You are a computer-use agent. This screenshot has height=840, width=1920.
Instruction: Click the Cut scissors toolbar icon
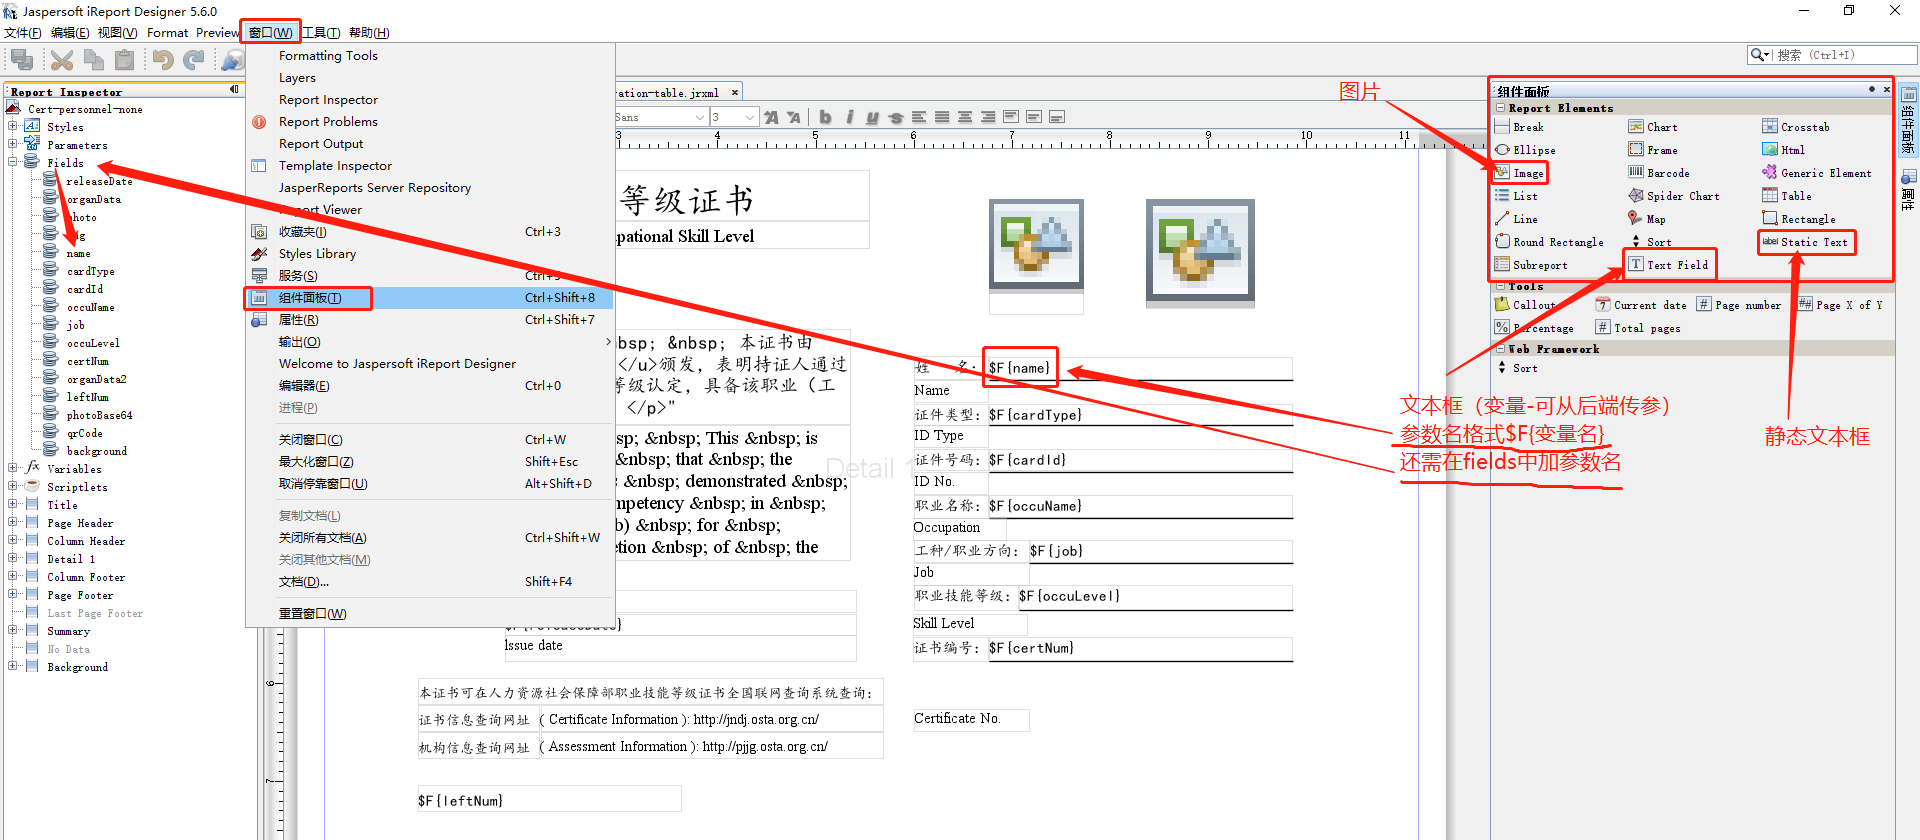point(62,61)
